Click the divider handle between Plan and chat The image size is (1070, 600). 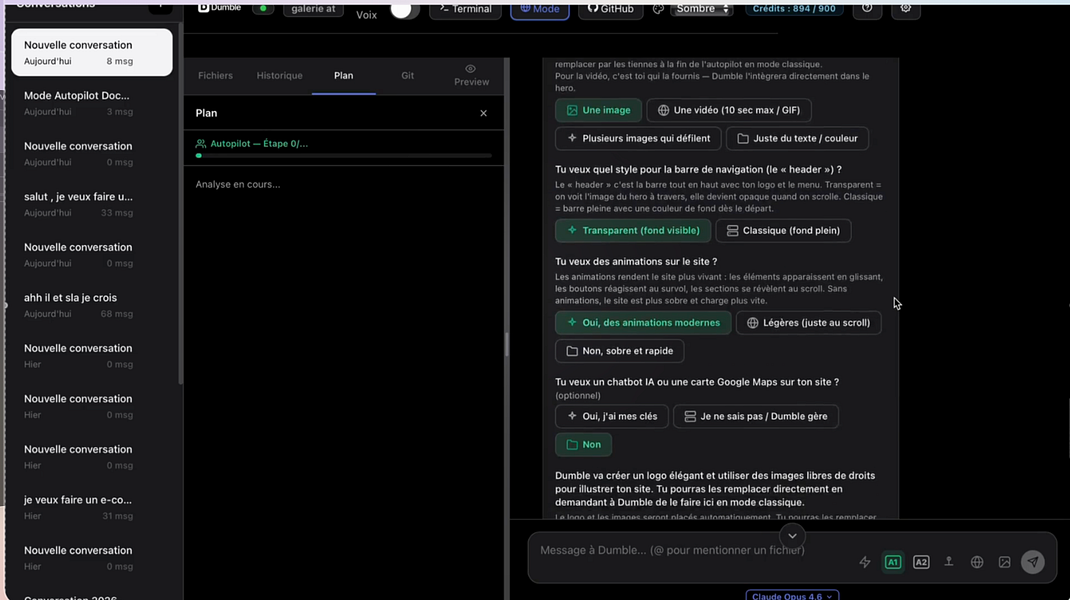click(506, 345)
